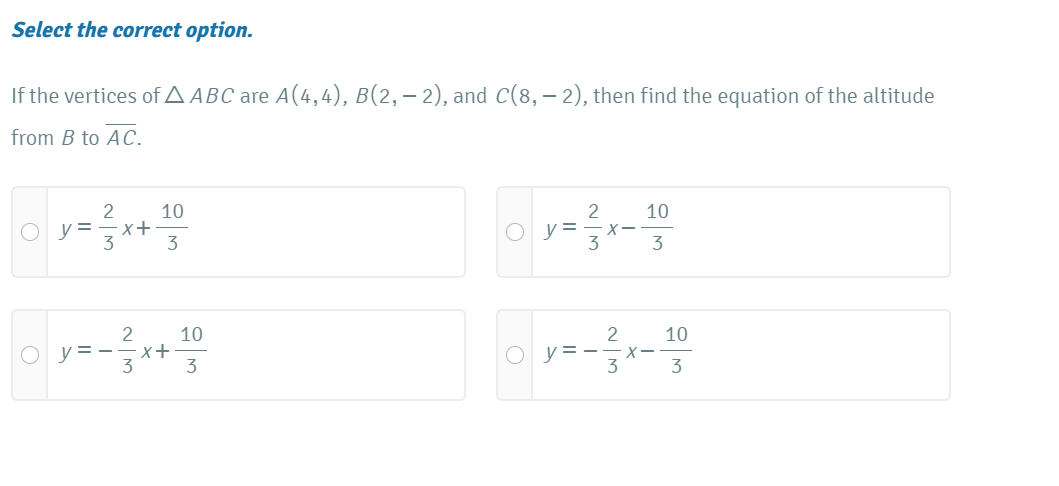Click the 'Select the correct option.' heading

click(132, 30)
